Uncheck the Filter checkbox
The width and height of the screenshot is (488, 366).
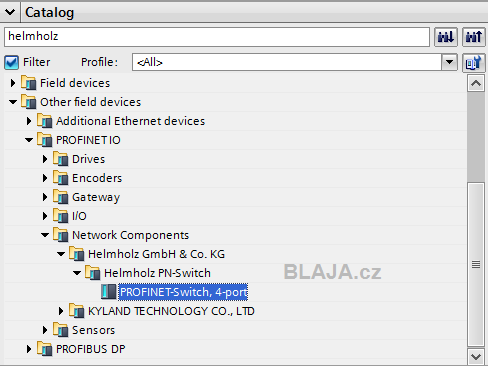pyautogui.click(x=12, y=62)
